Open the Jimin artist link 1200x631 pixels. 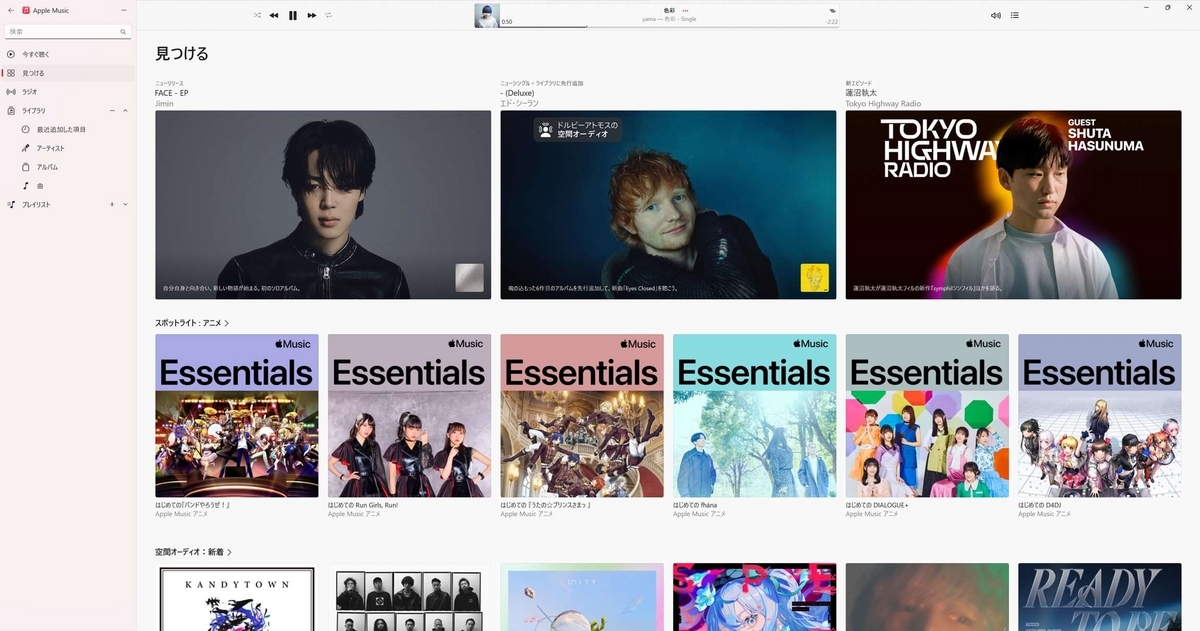pyautogui.click(x=164, y=103)
